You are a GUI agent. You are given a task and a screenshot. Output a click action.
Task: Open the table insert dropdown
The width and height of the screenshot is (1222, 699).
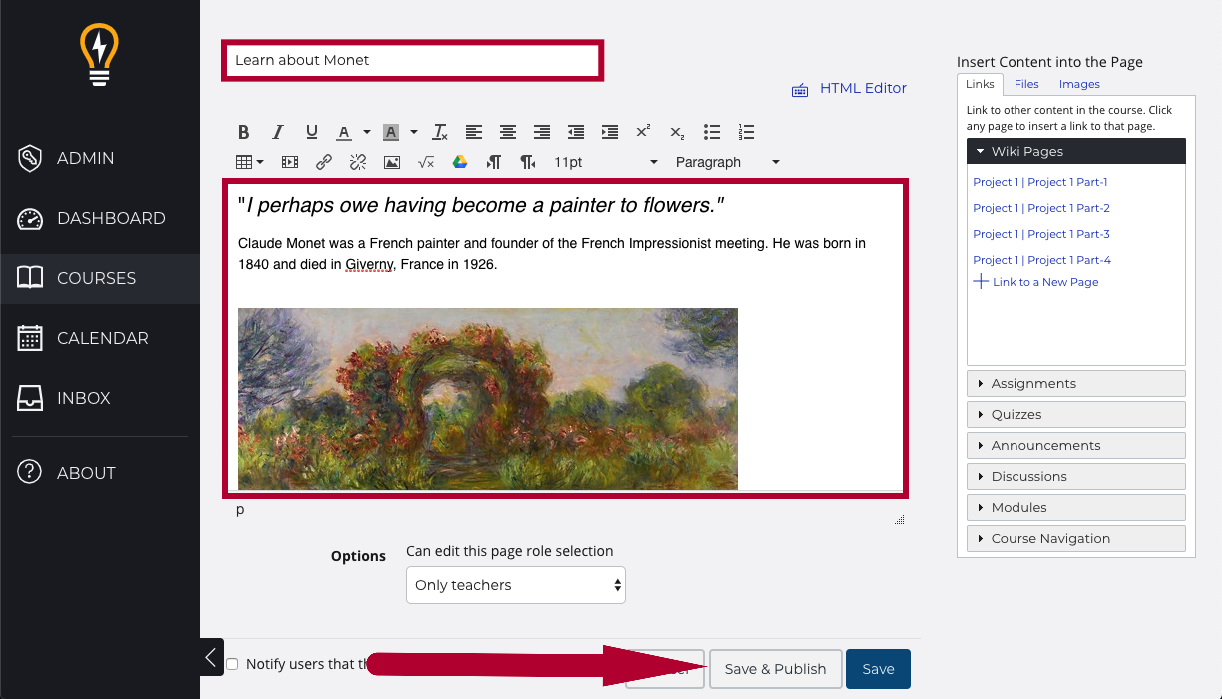249,162
